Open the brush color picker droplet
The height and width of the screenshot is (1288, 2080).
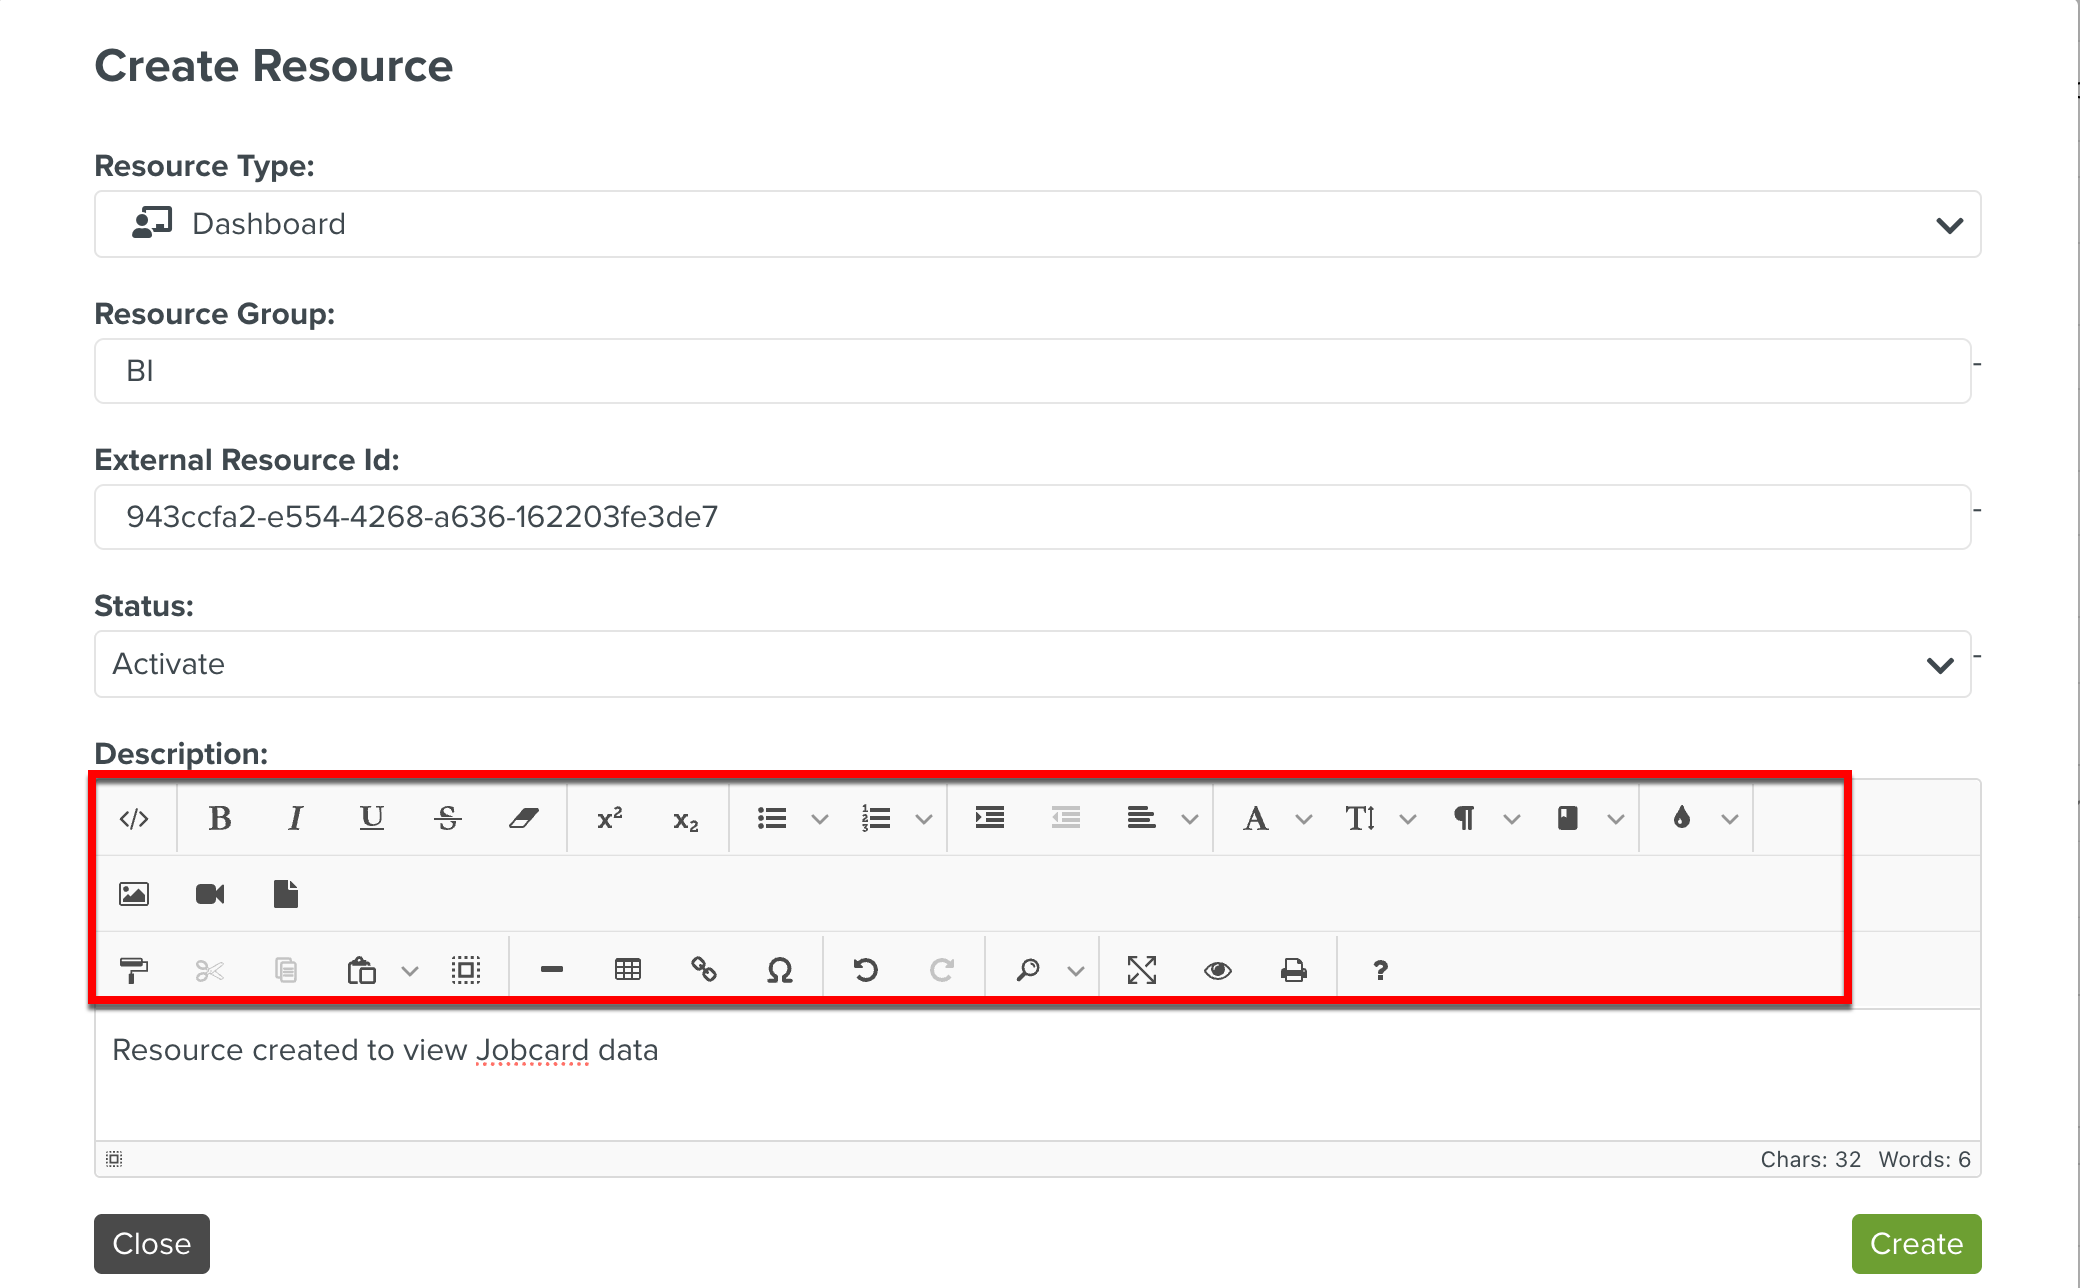[x=1682, y=819]
